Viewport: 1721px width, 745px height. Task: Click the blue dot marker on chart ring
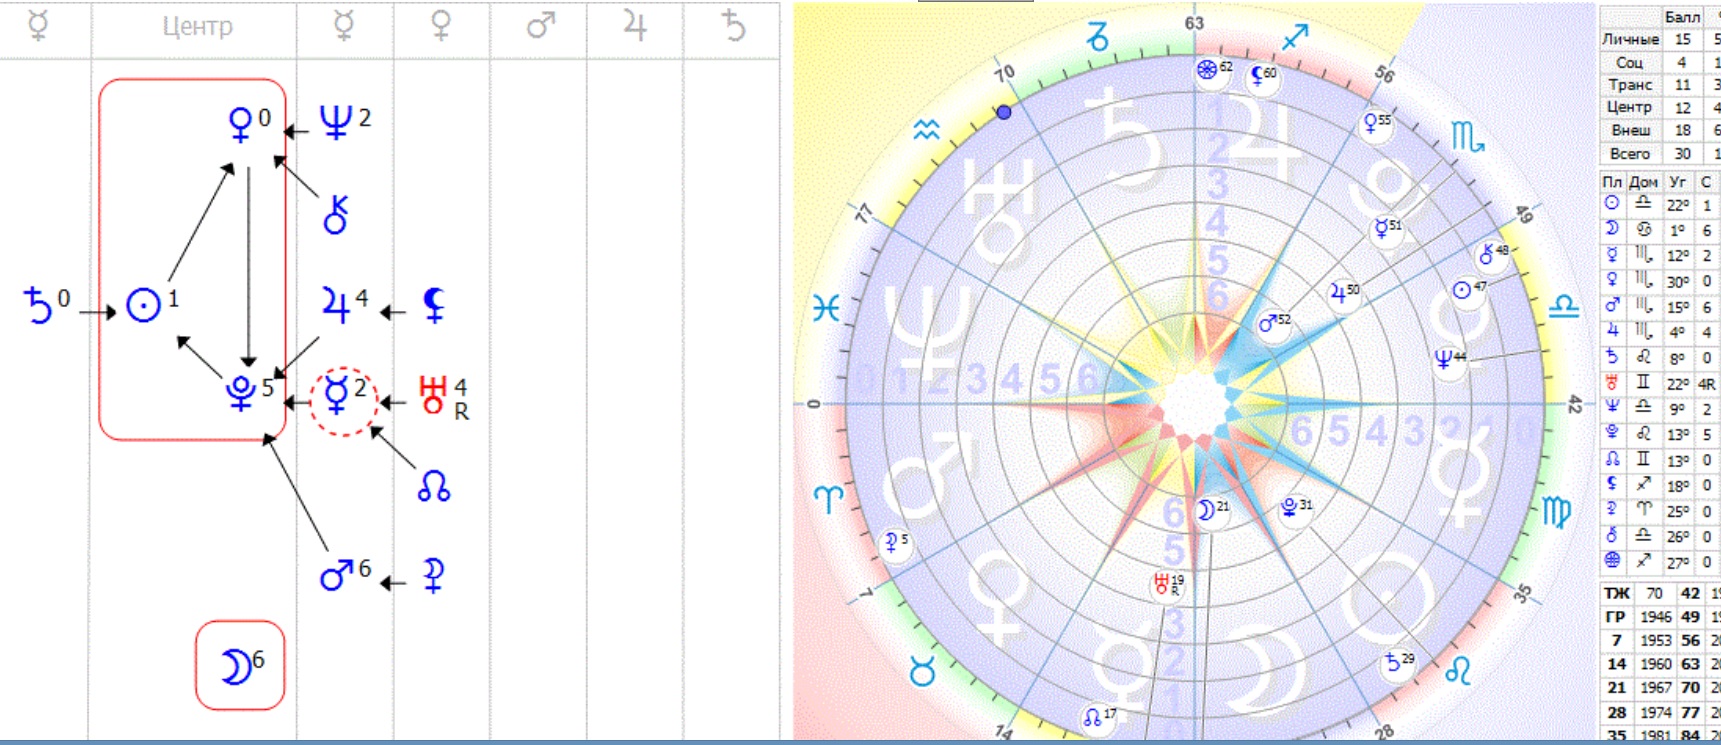tap(1004, 113)
